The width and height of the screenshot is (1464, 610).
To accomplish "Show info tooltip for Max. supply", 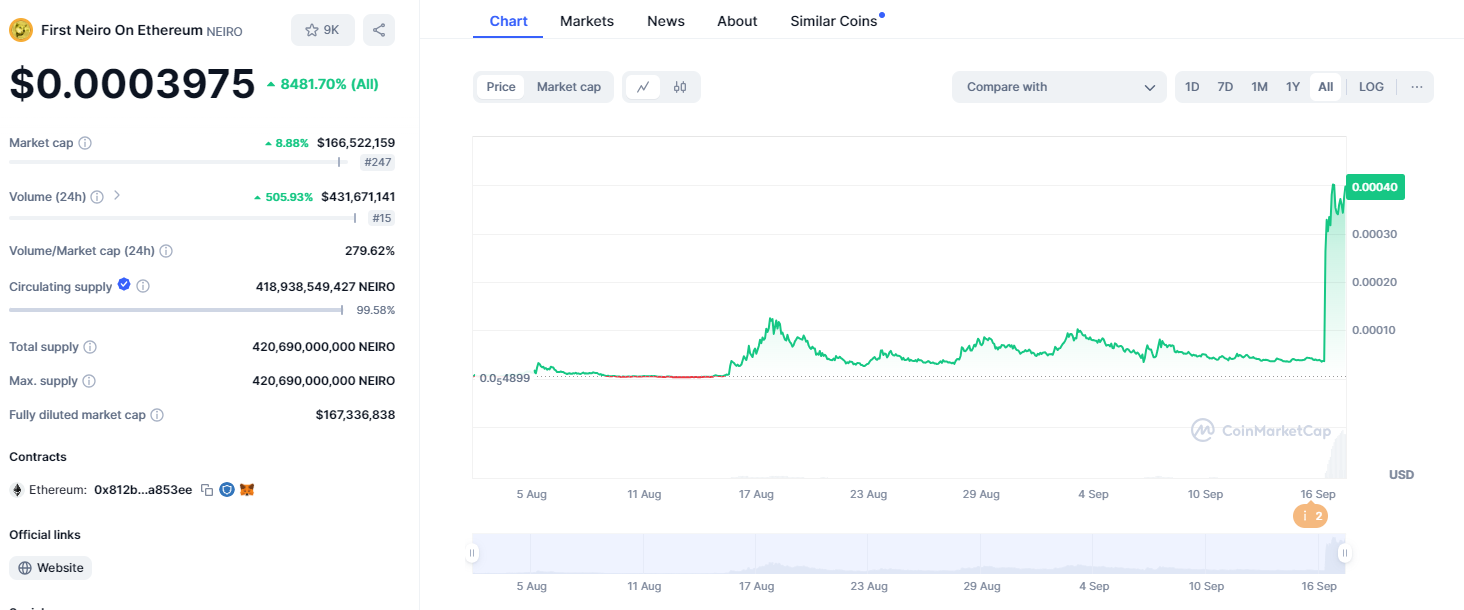I will (89, 381).
